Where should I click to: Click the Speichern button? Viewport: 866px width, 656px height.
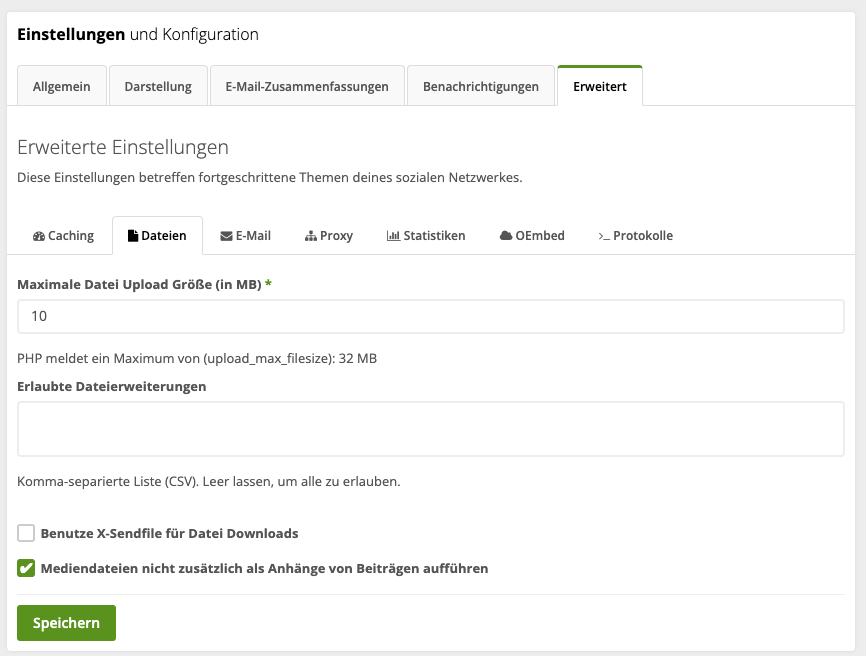tap(66, 622)
